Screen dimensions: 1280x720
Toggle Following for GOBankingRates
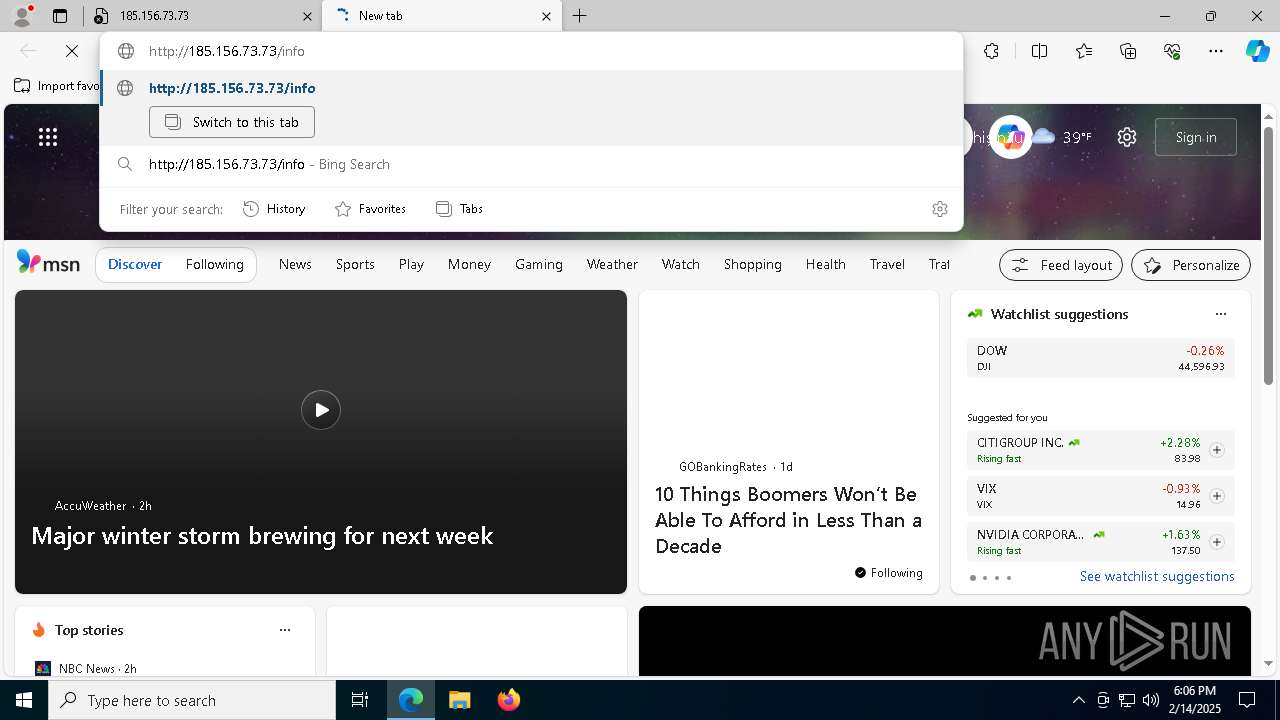[888, 573]
